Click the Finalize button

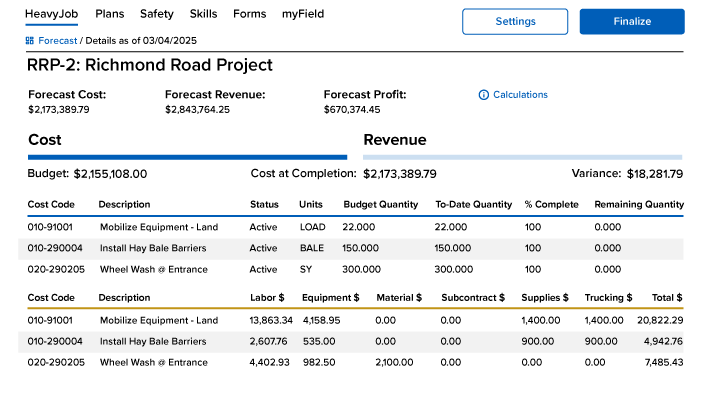[632, 21]
